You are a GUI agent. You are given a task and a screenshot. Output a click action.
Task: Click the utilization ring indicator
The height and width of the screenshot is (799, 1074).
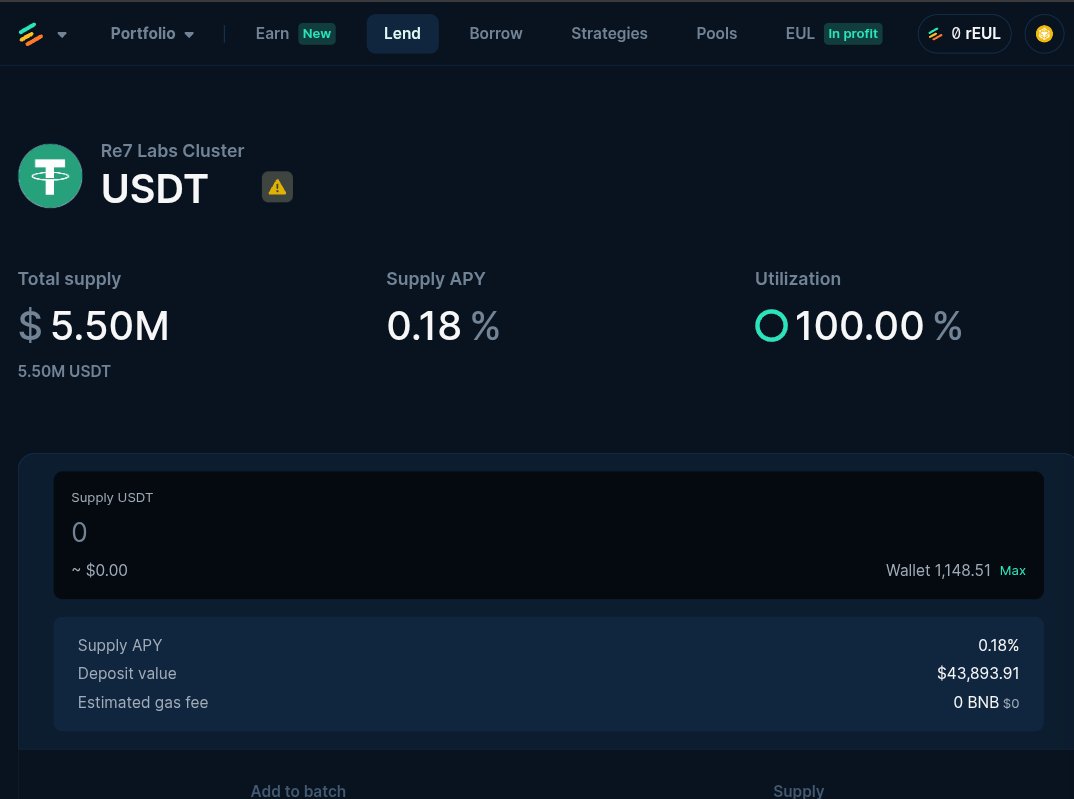pos(771,325)
